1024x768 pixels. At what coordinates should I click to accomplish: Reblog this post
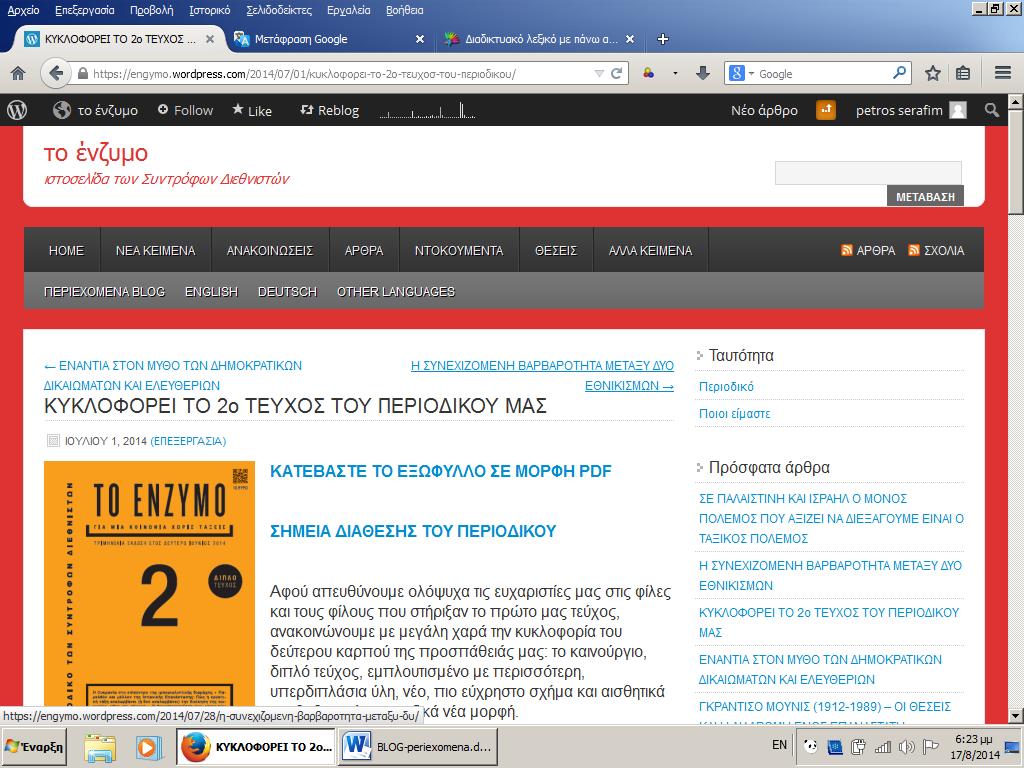(329, 110)
